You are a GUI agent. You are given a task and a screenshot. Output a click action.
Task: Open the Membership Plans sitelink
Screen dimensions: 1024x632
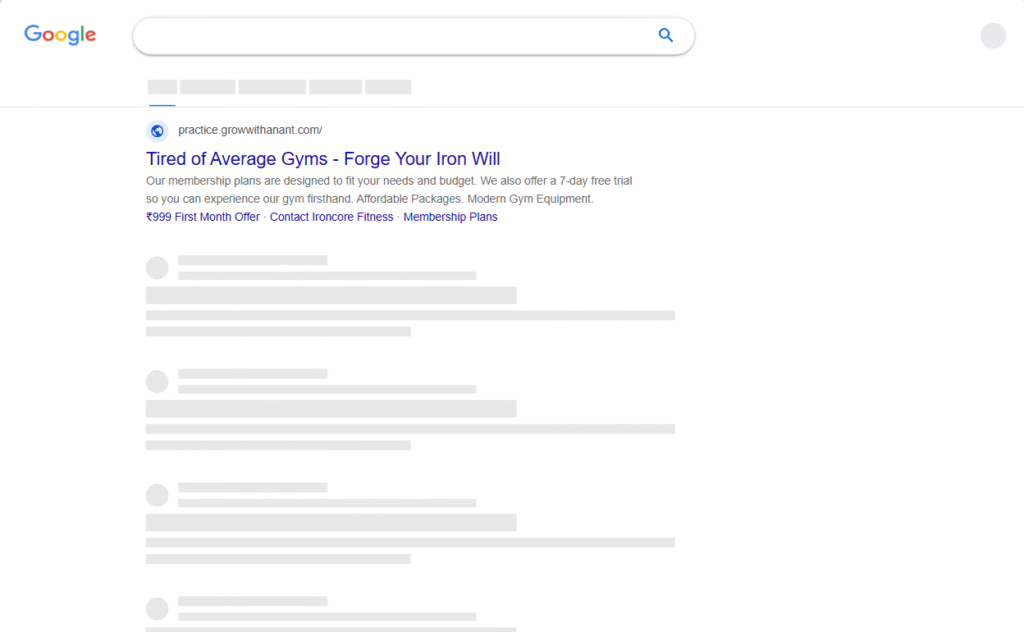point(450,217)
